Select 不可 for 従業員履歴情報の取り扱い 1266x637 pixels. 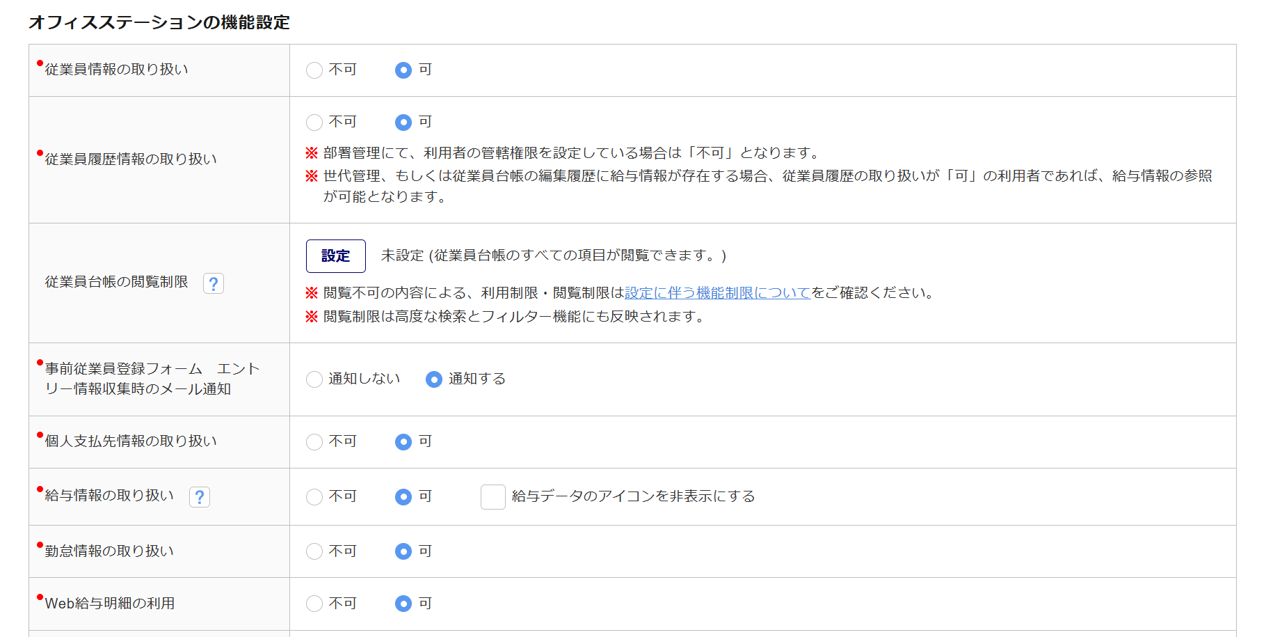314,122
